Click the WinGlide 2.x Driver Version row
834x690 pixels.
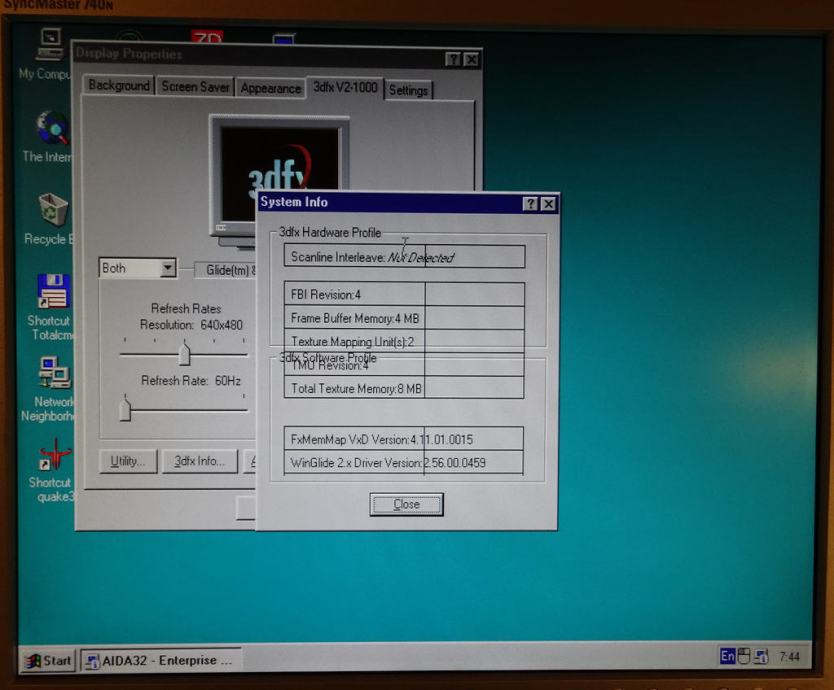(404, 462)
